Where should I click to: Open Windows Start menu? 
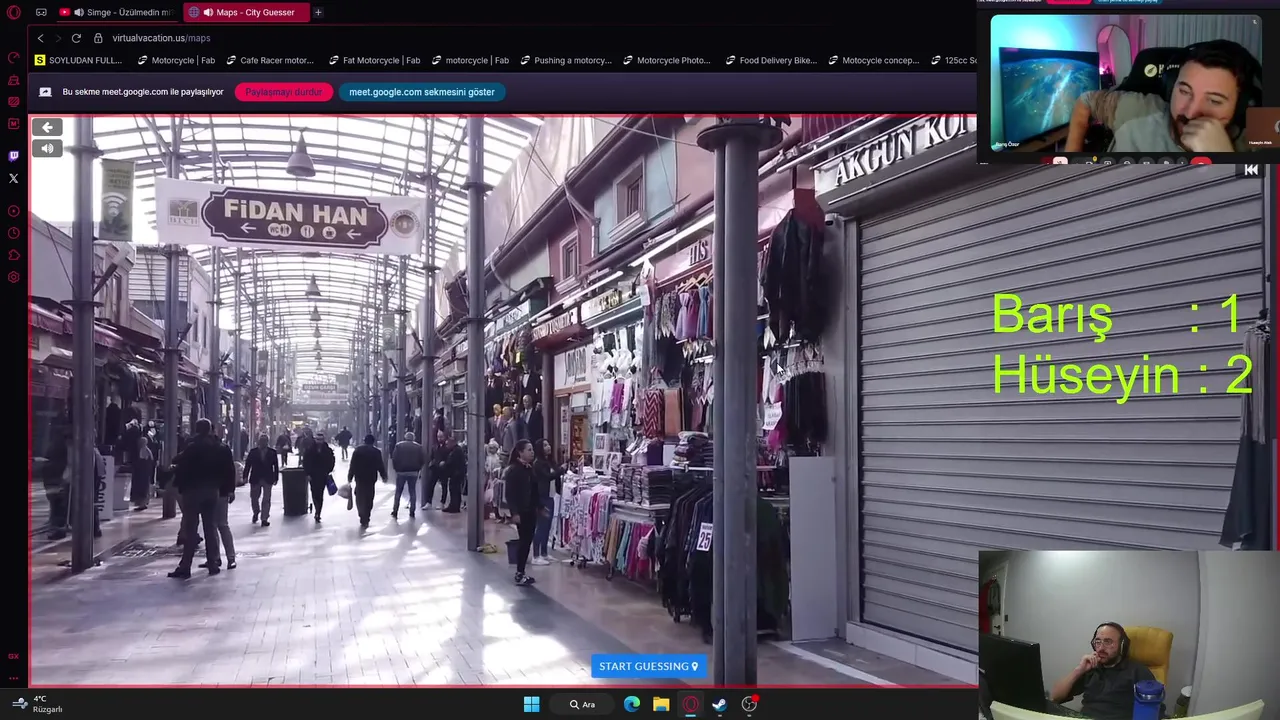pos(532,704)
